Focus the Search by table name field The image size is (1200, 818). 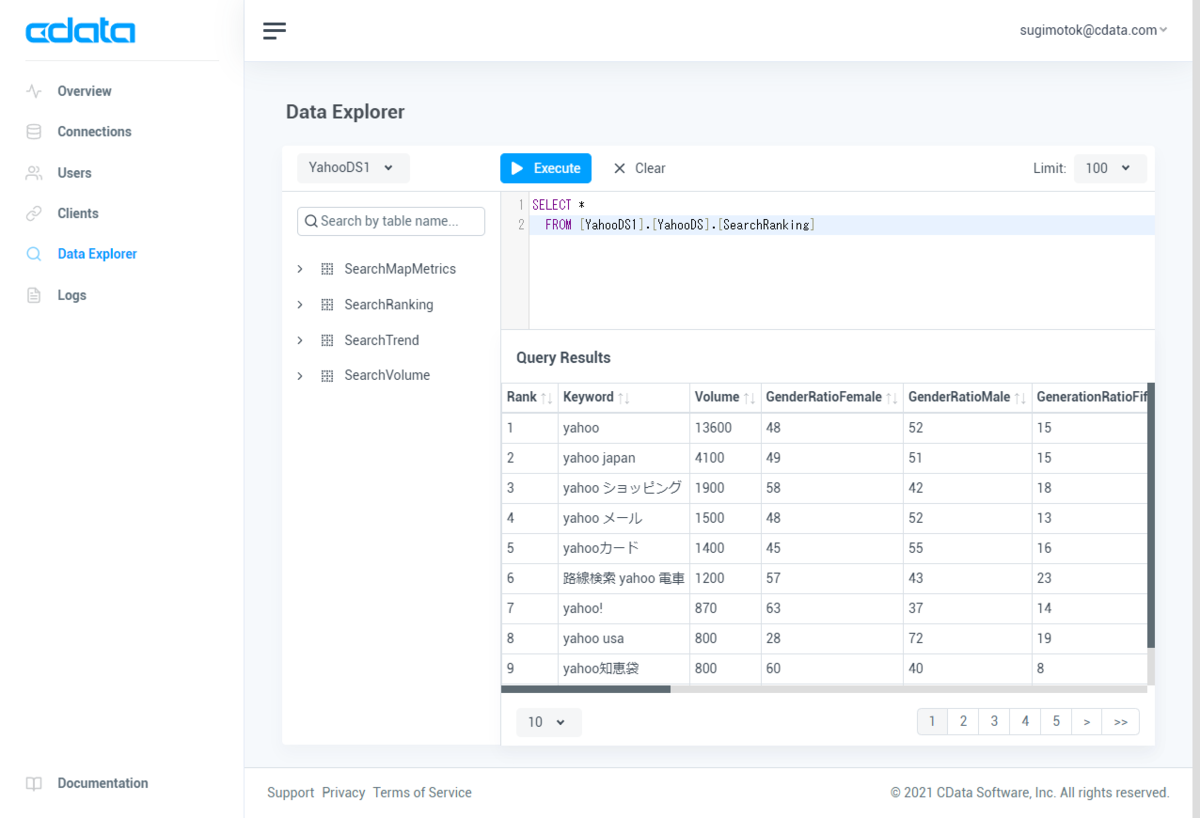pyautogui.click(x=391, y=221)
